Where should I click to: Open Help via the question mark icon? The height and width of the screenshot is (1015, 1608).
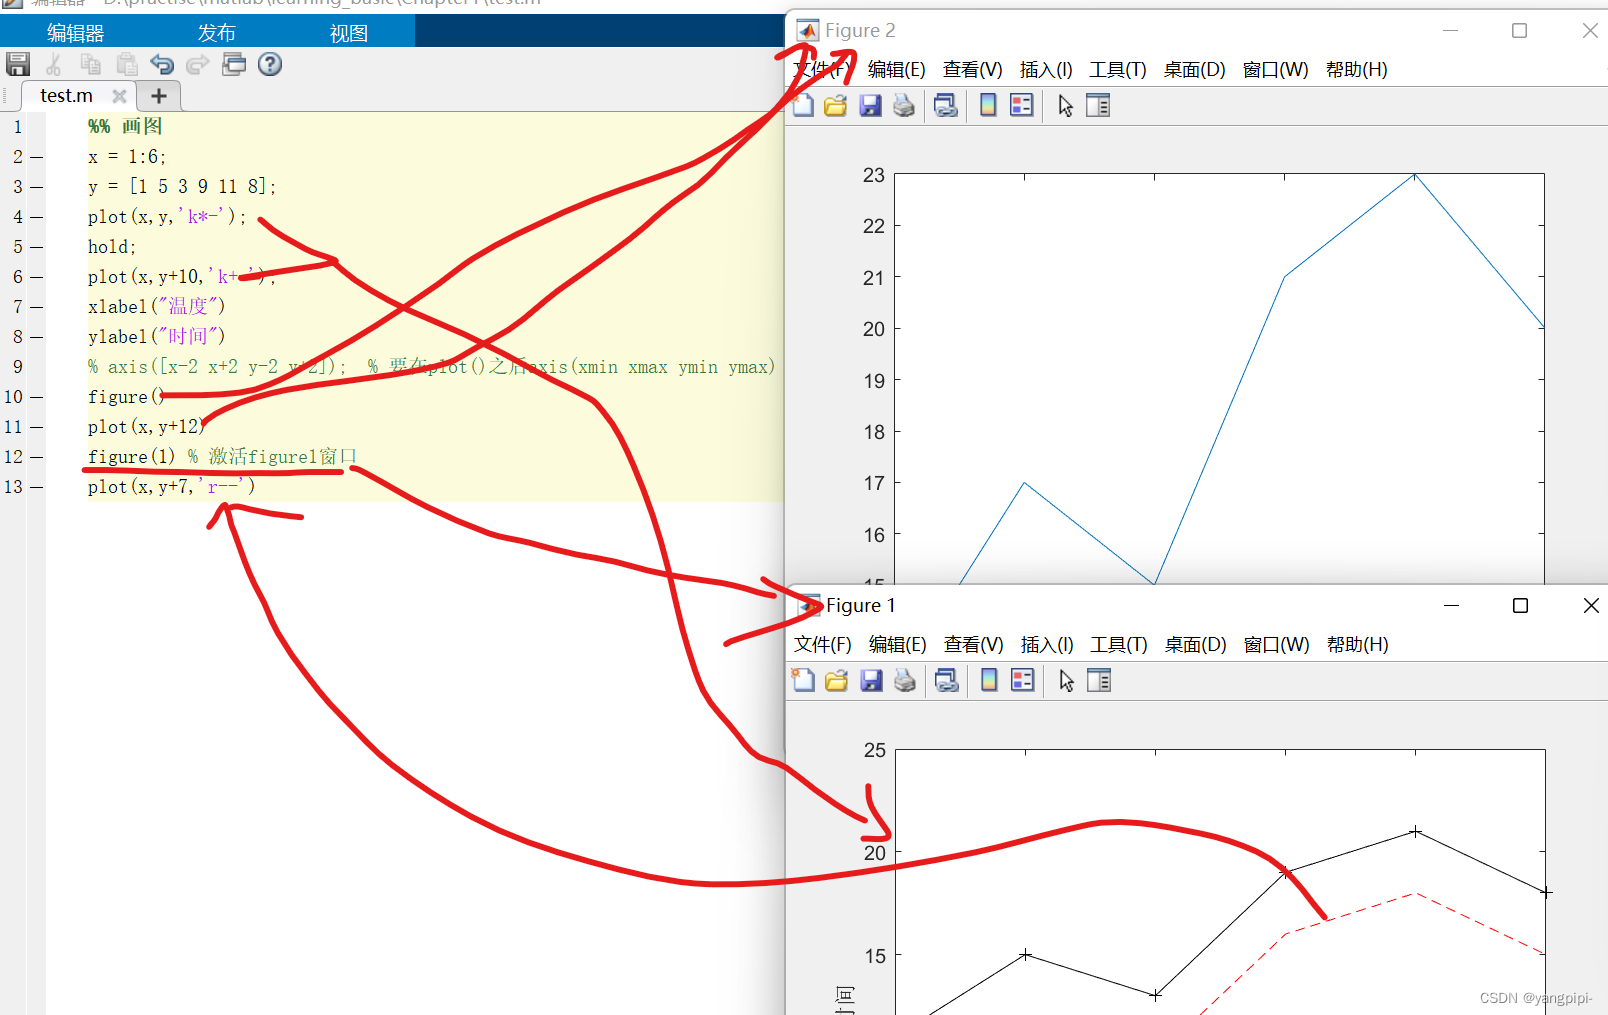270,65
